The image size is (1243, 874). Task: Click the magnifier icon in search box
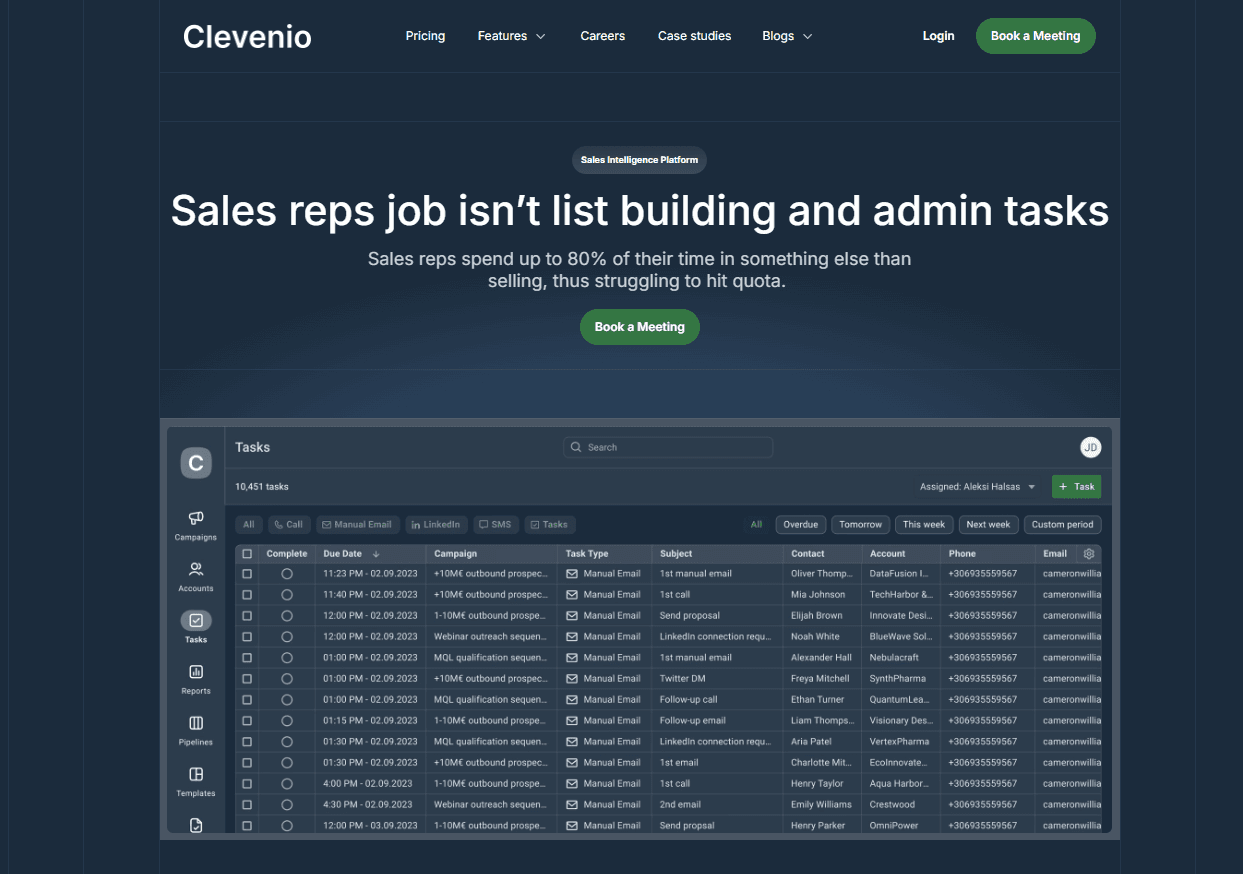pos(576,447)
